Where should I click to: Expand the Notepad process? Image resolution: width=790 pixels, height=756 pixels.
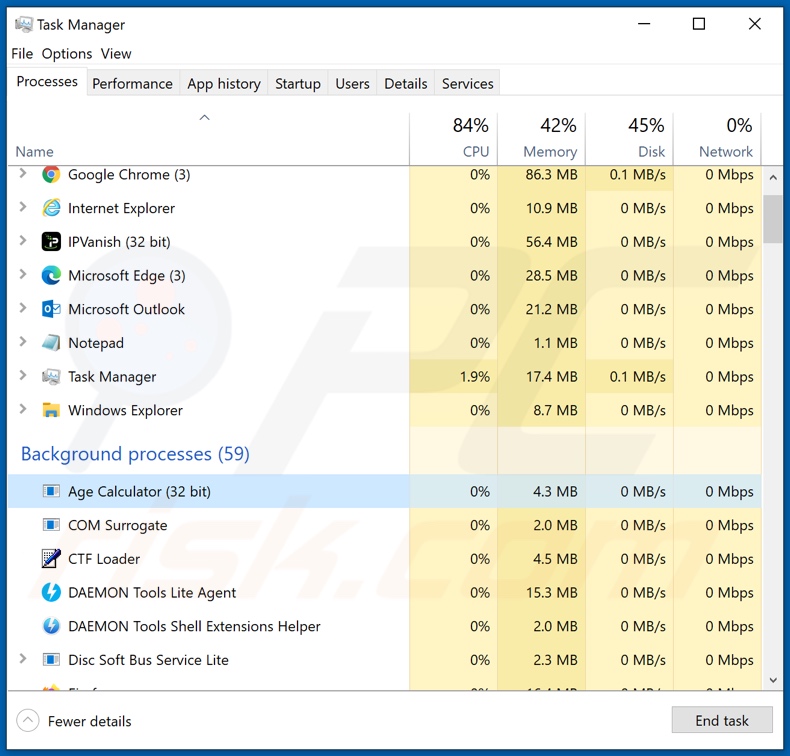coord(23,342)
